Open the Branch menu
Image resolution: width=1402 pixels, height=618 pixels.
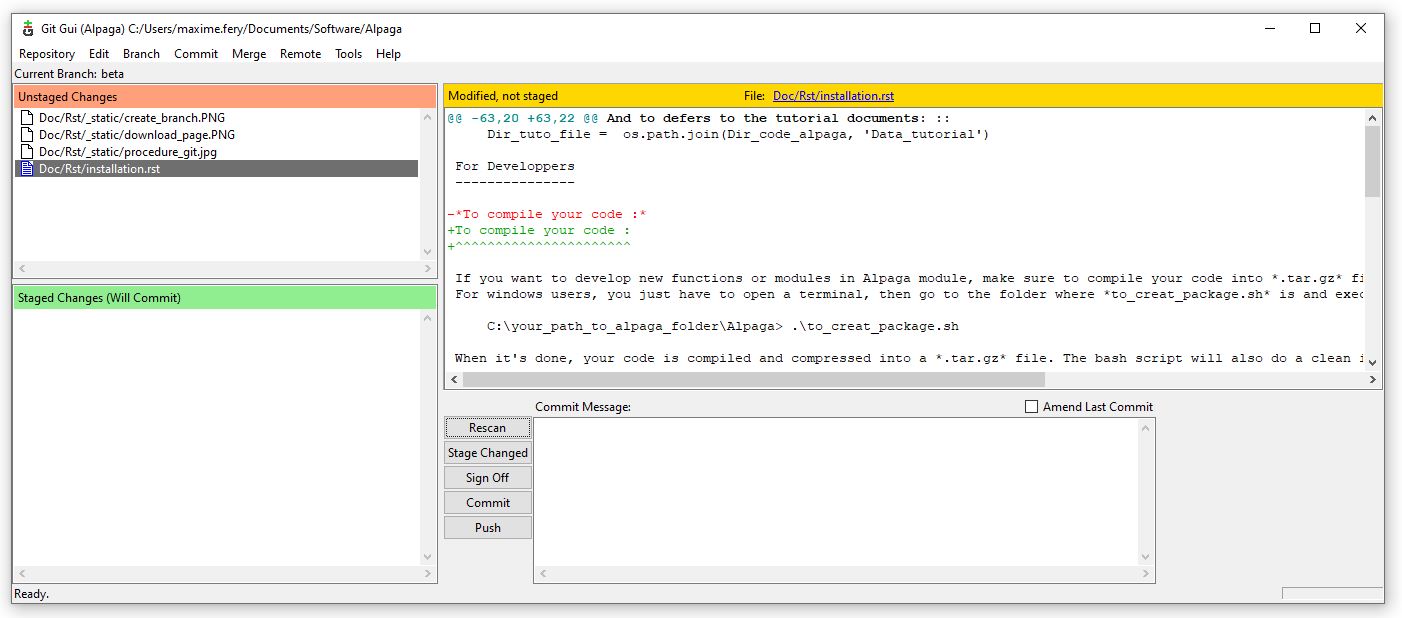(141, 54)
